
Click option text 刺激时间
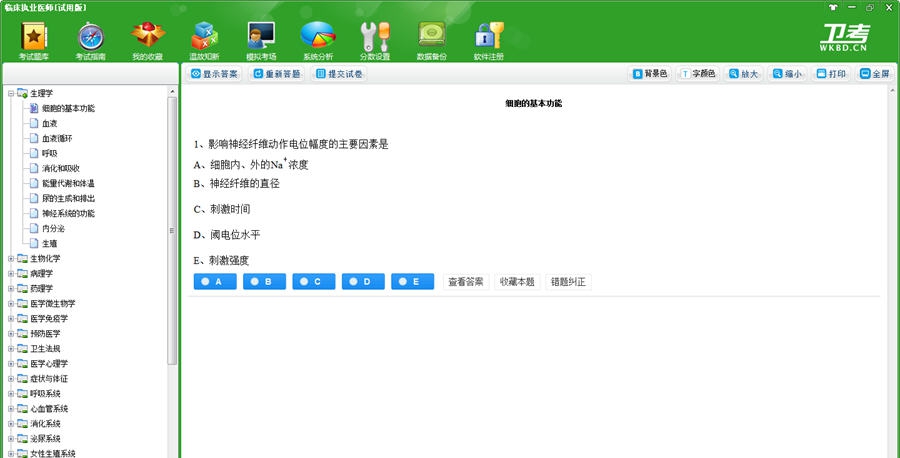click(x=230, y=209)
